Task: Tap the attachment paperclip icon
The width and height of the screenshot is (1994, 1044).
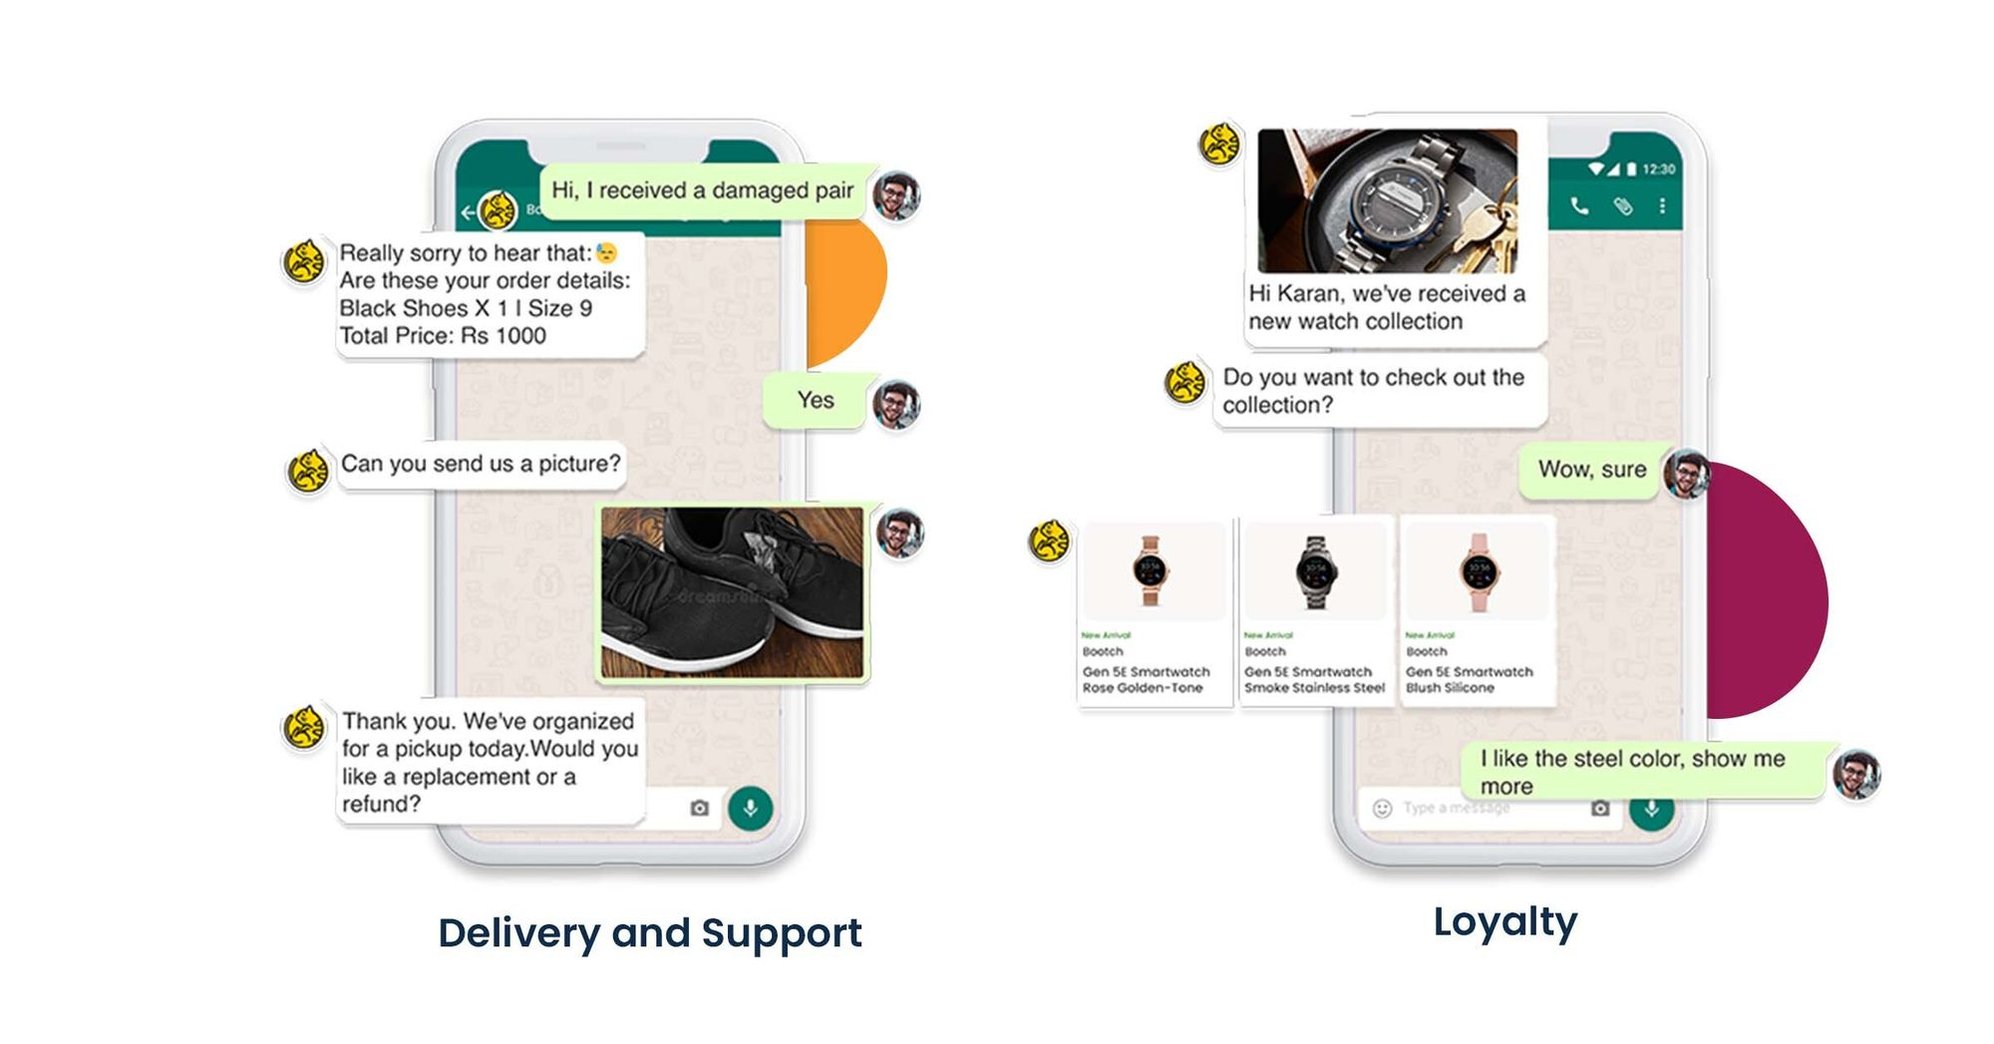Action: click(1623, 206)
